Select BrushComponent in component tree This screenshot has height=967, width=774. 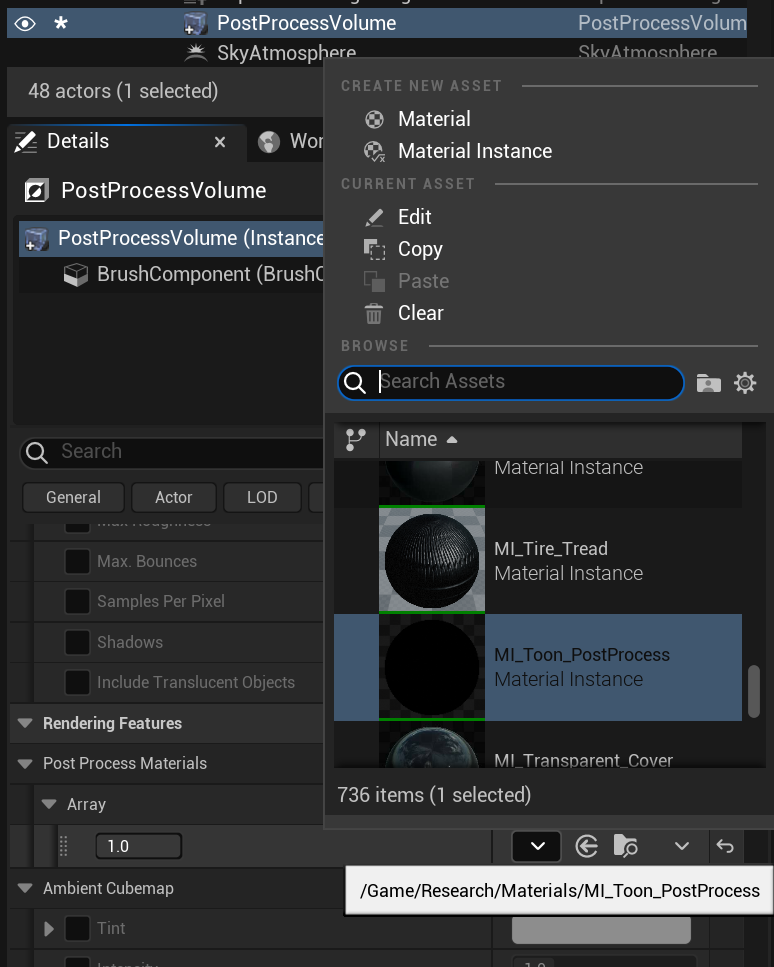(171, 274)
